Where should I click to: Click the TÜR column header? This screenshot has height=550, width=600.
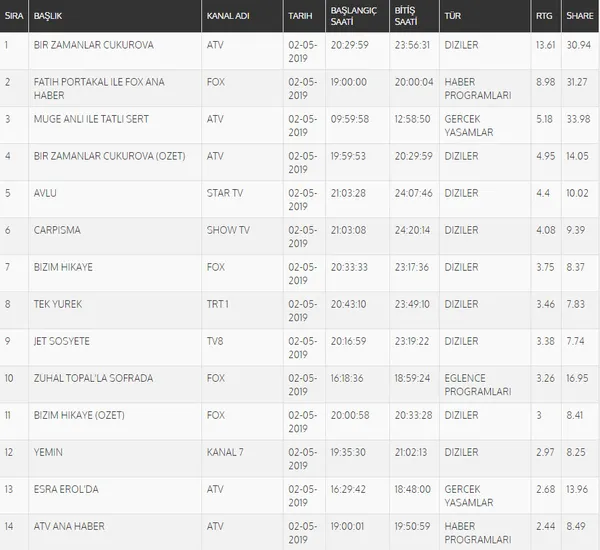(485, 16)
